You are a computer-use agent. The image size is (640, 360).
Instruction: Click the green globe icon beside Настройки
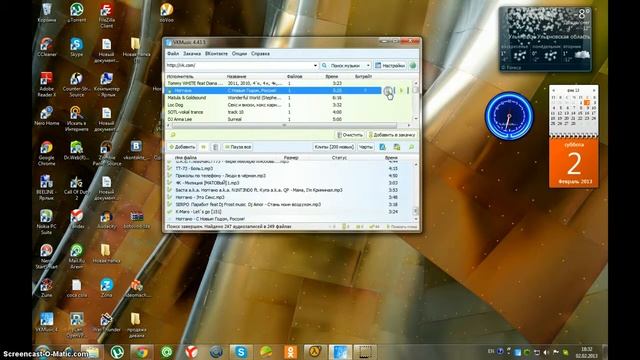pyautogui.click(x=413, y=65)
